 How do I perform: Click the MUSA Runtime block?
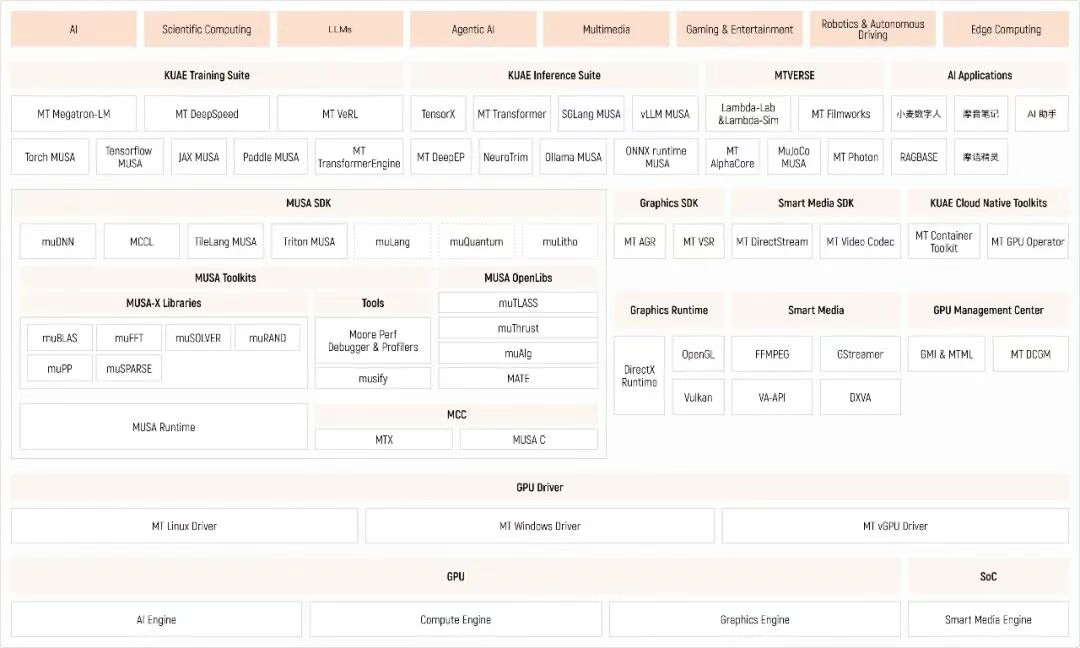click(164, 427)
